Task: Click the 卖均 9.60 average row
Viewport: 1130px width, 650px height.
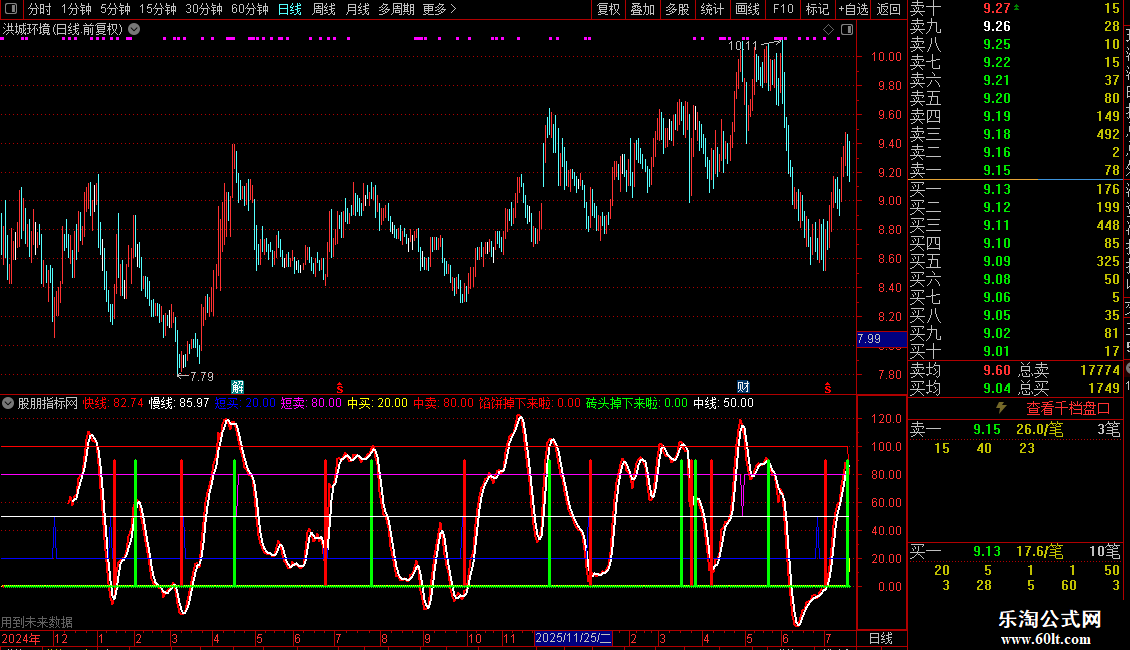Action: [x=960, y=370]
